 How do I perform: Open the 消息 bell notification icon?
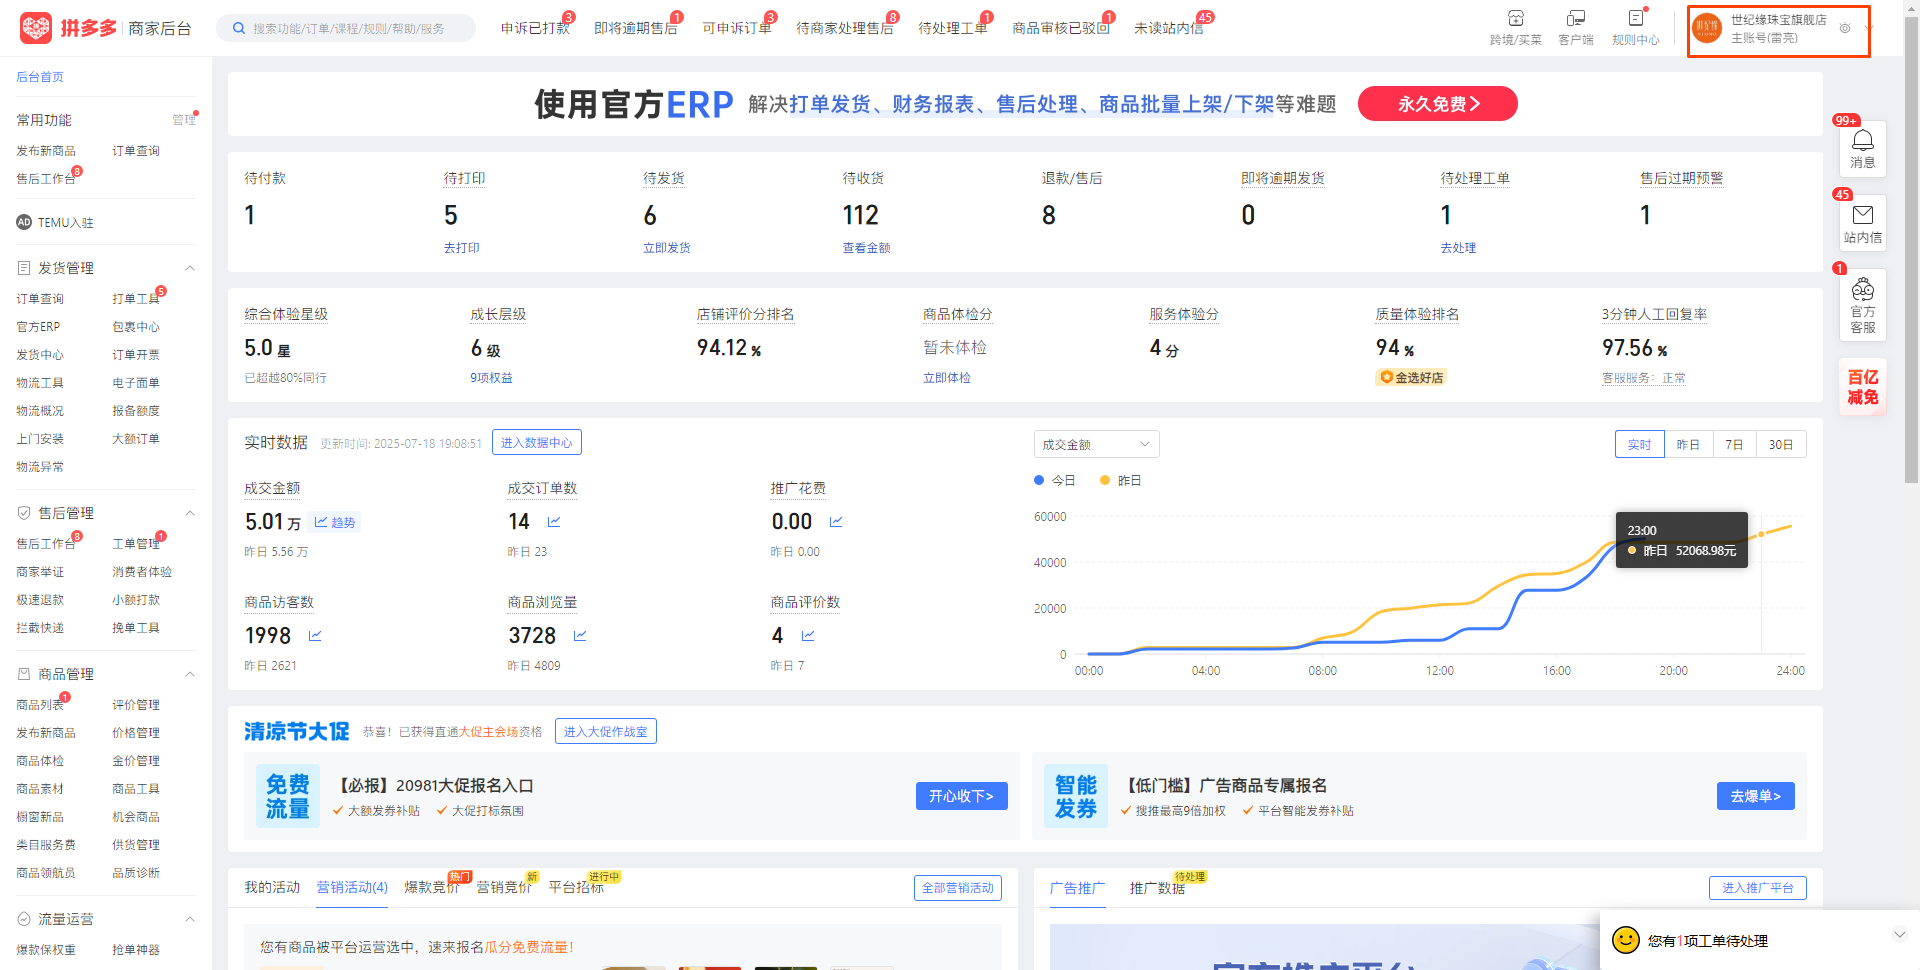coord(1862,142)
